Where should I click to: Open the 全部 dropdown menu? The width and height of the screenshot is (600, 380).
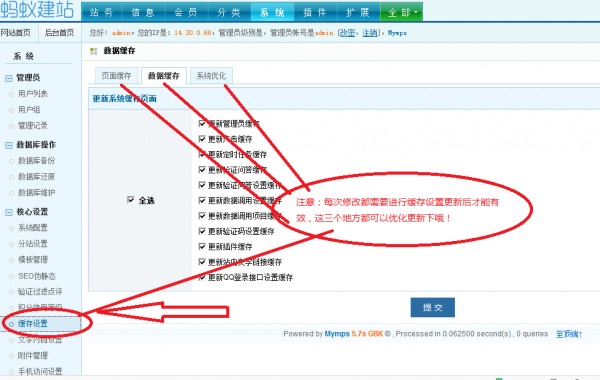pyautogui.click(x=401, y=12)
